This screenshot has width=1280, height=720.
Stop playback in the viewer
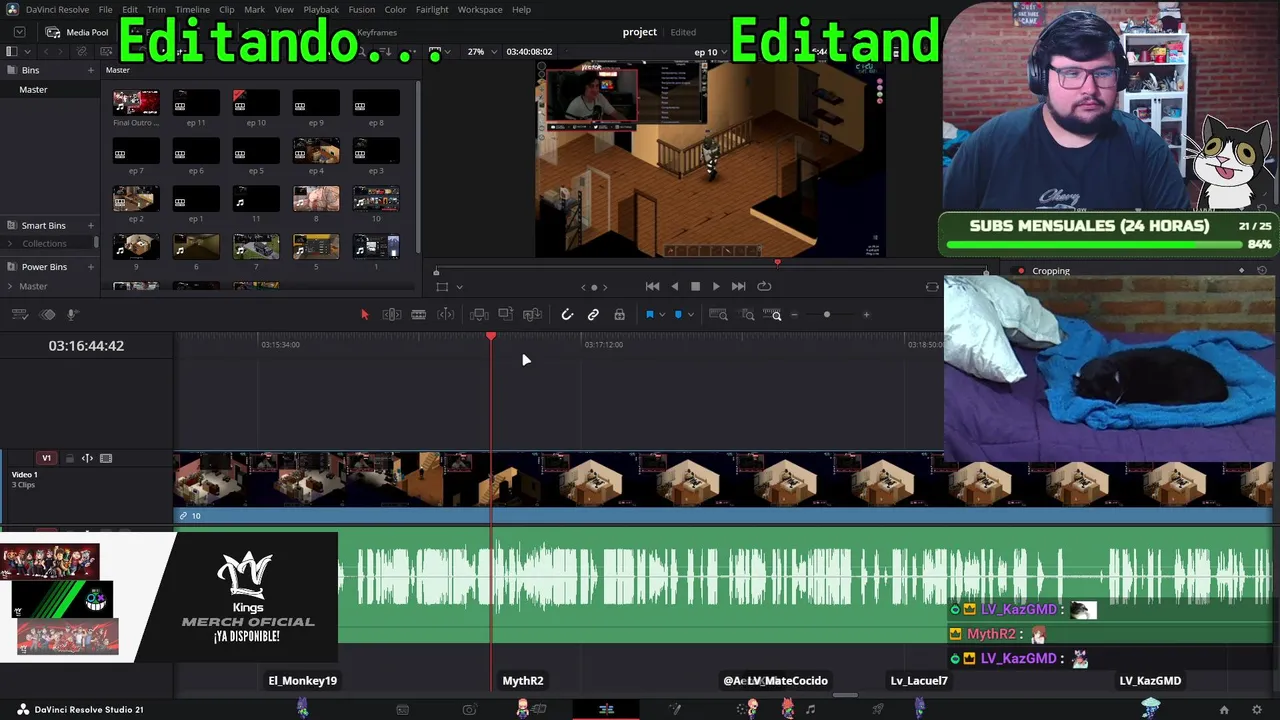click(x=695, y=286)
